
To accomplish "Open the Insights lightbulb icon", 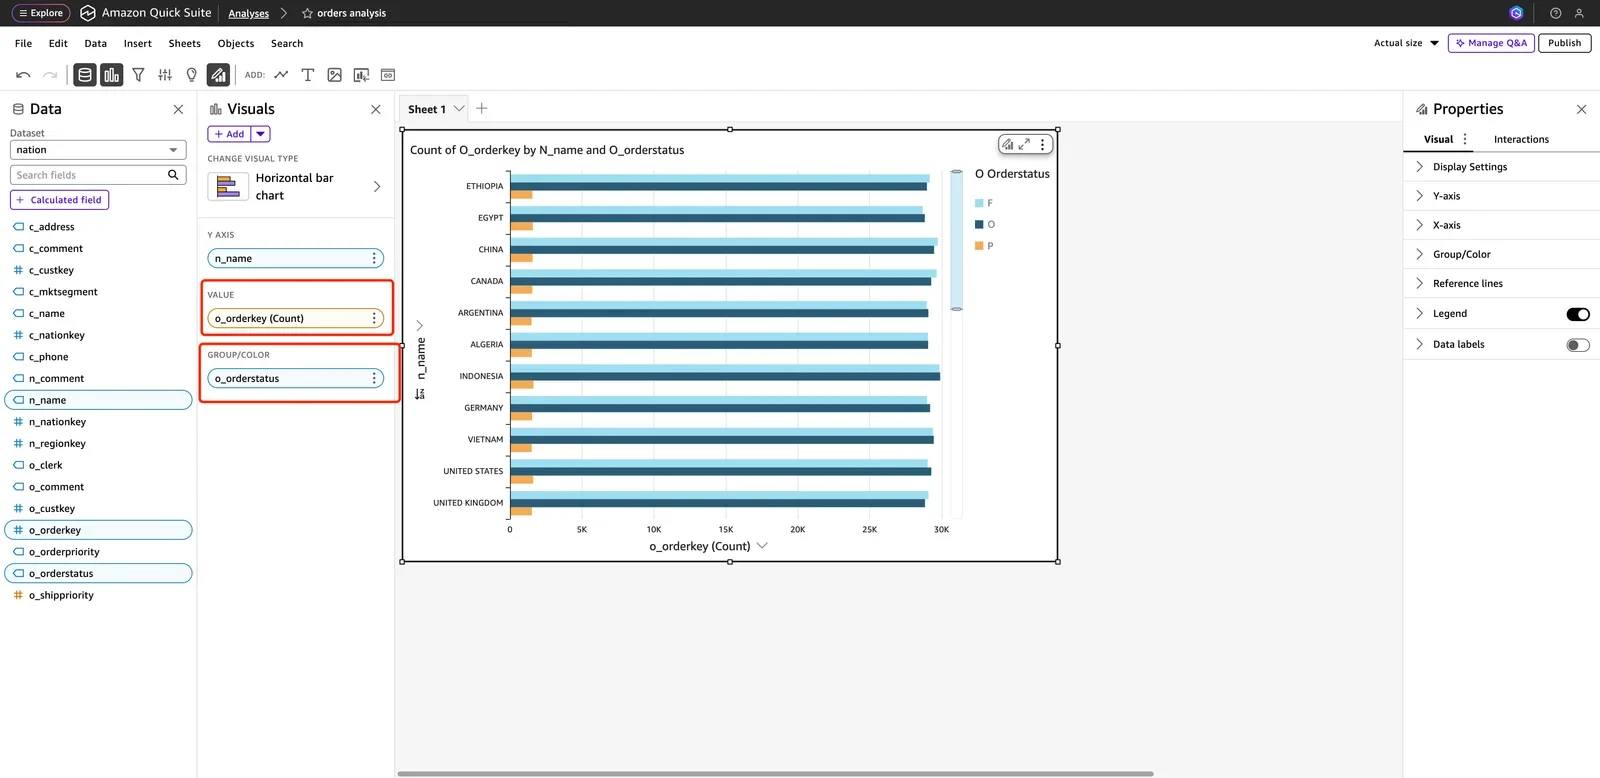I will (x=192, y=75).
